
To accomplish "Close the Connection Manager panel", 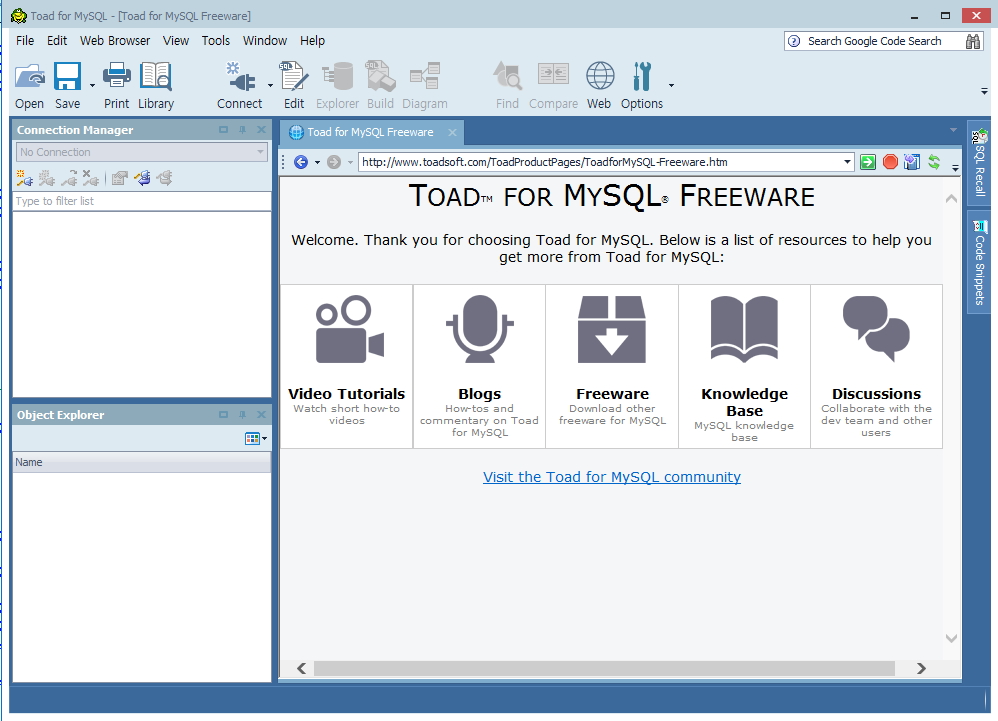I will 261,130.
